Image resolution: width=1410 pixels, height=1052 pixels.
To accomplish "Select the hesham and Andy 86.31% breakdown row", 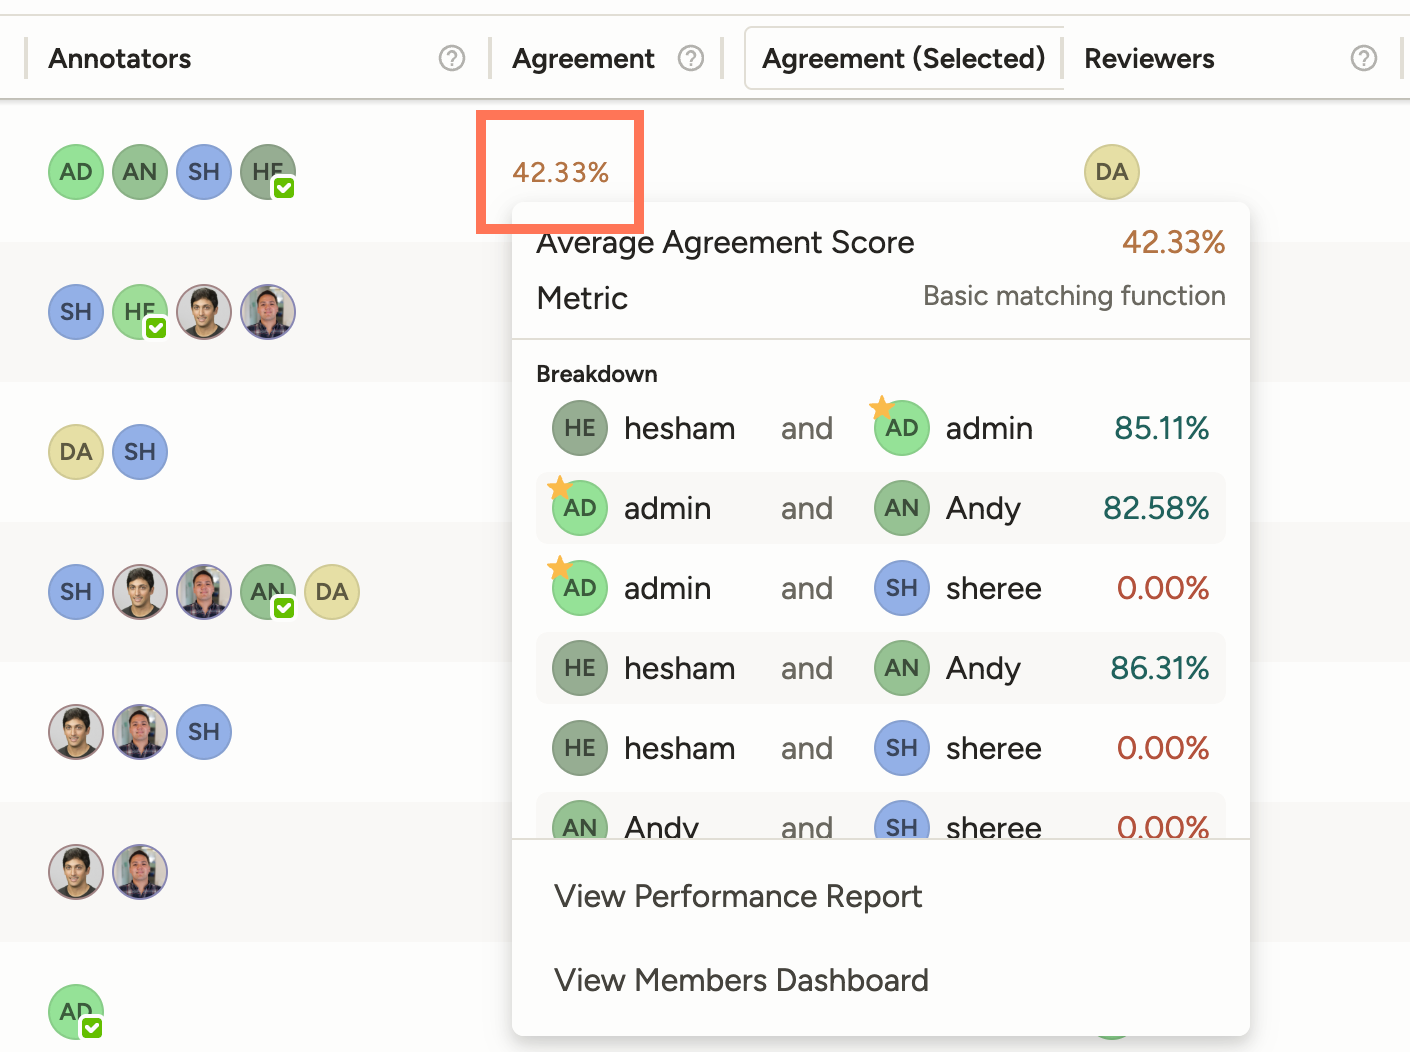I will pos(880,668).
